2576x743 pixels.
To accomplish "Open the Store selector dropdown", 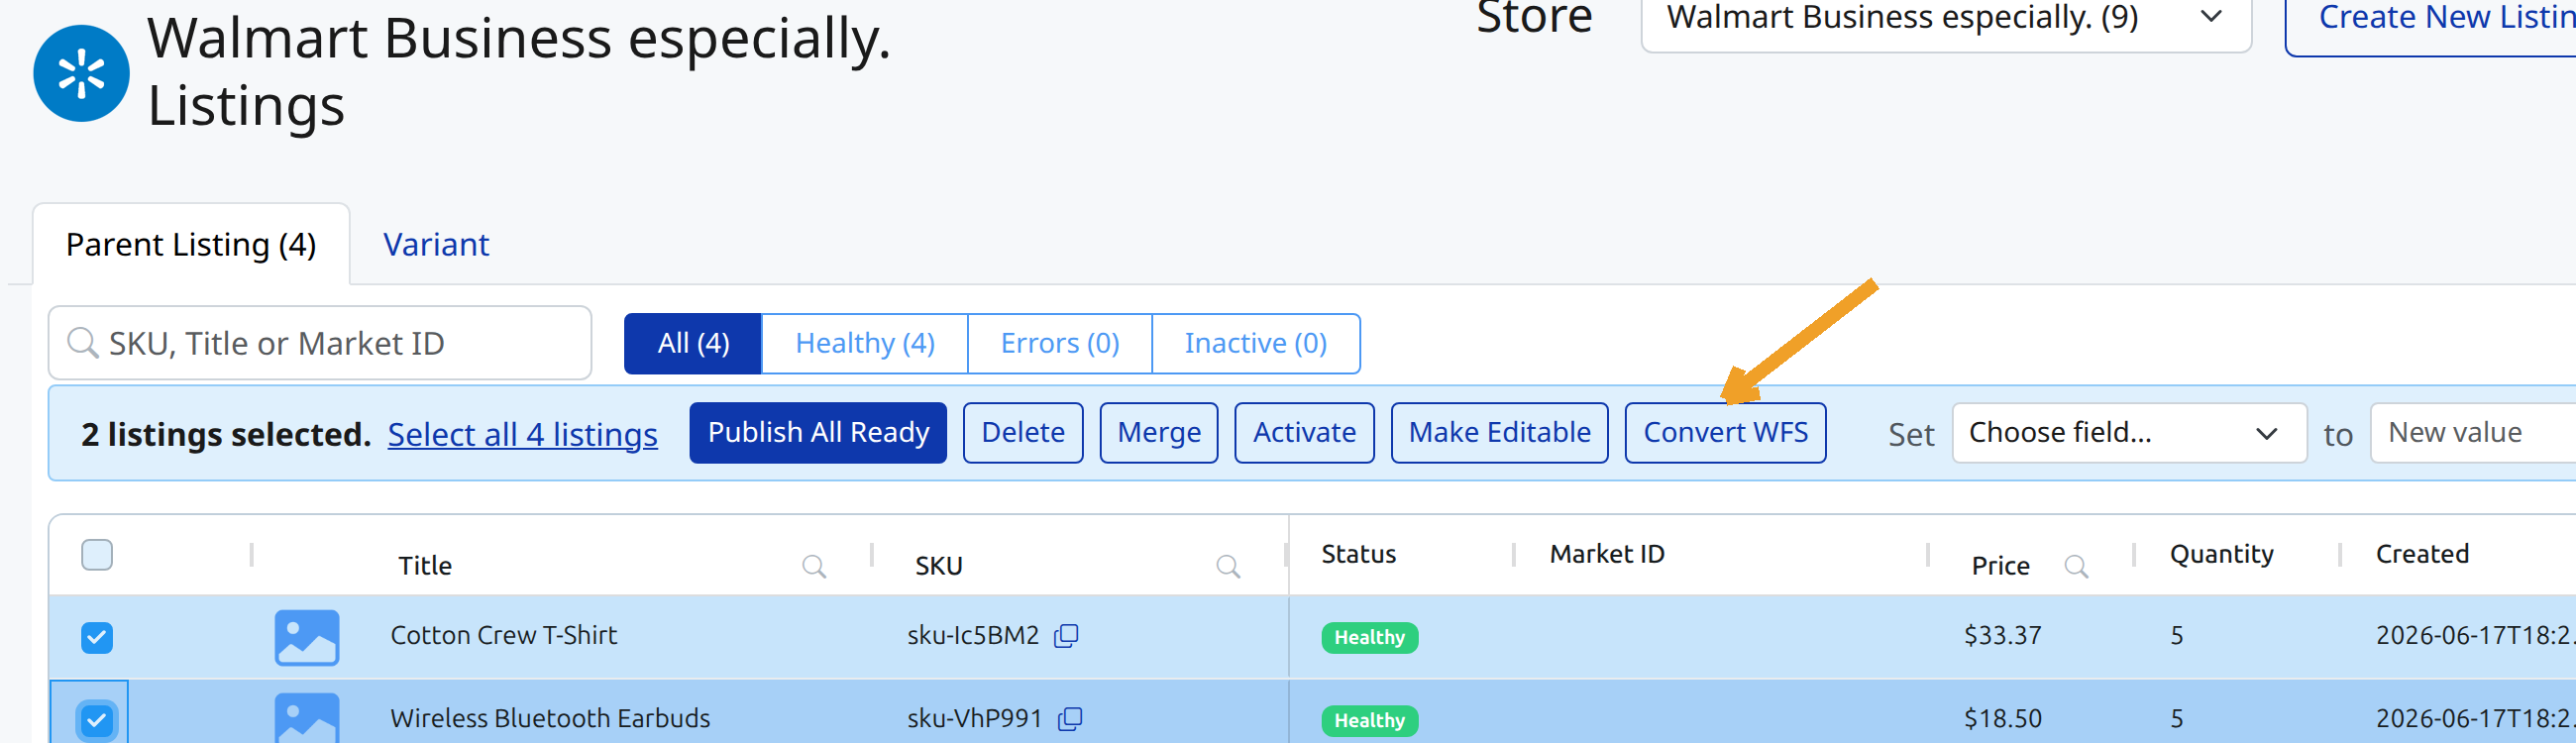I will click(1946, 20).
